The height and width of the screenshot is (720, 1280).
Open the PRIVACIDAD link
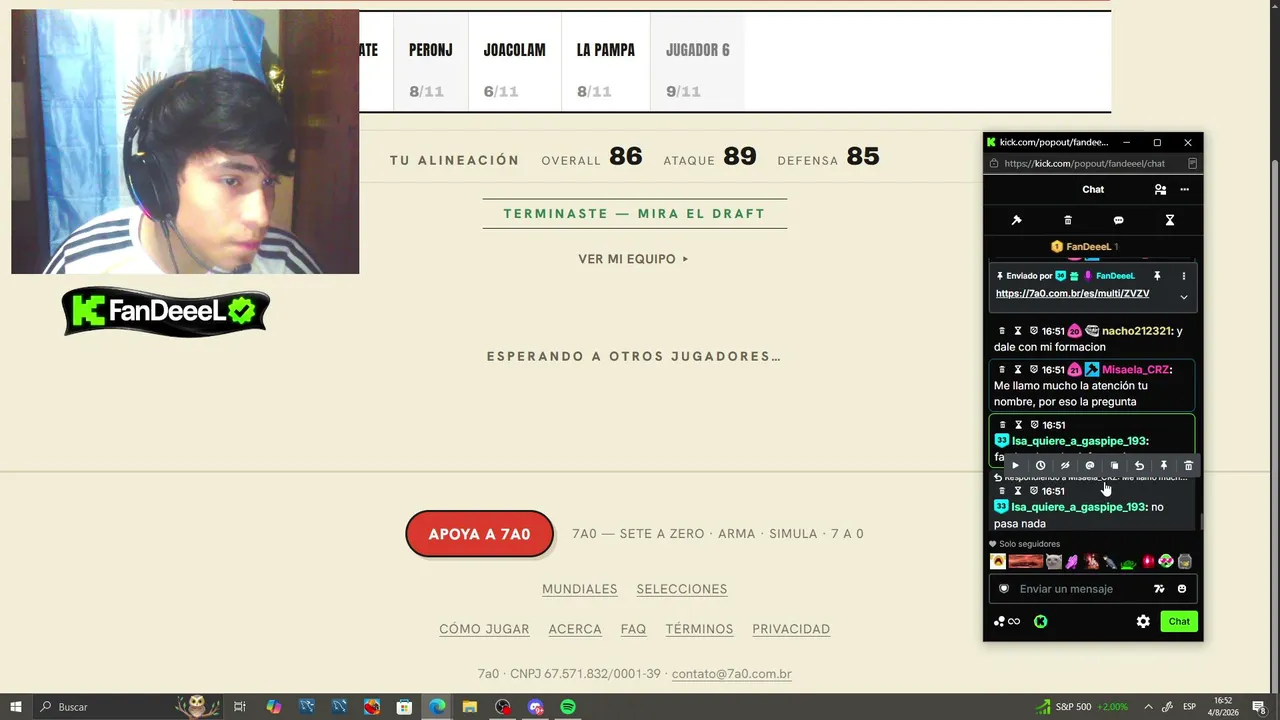[791, 629]
